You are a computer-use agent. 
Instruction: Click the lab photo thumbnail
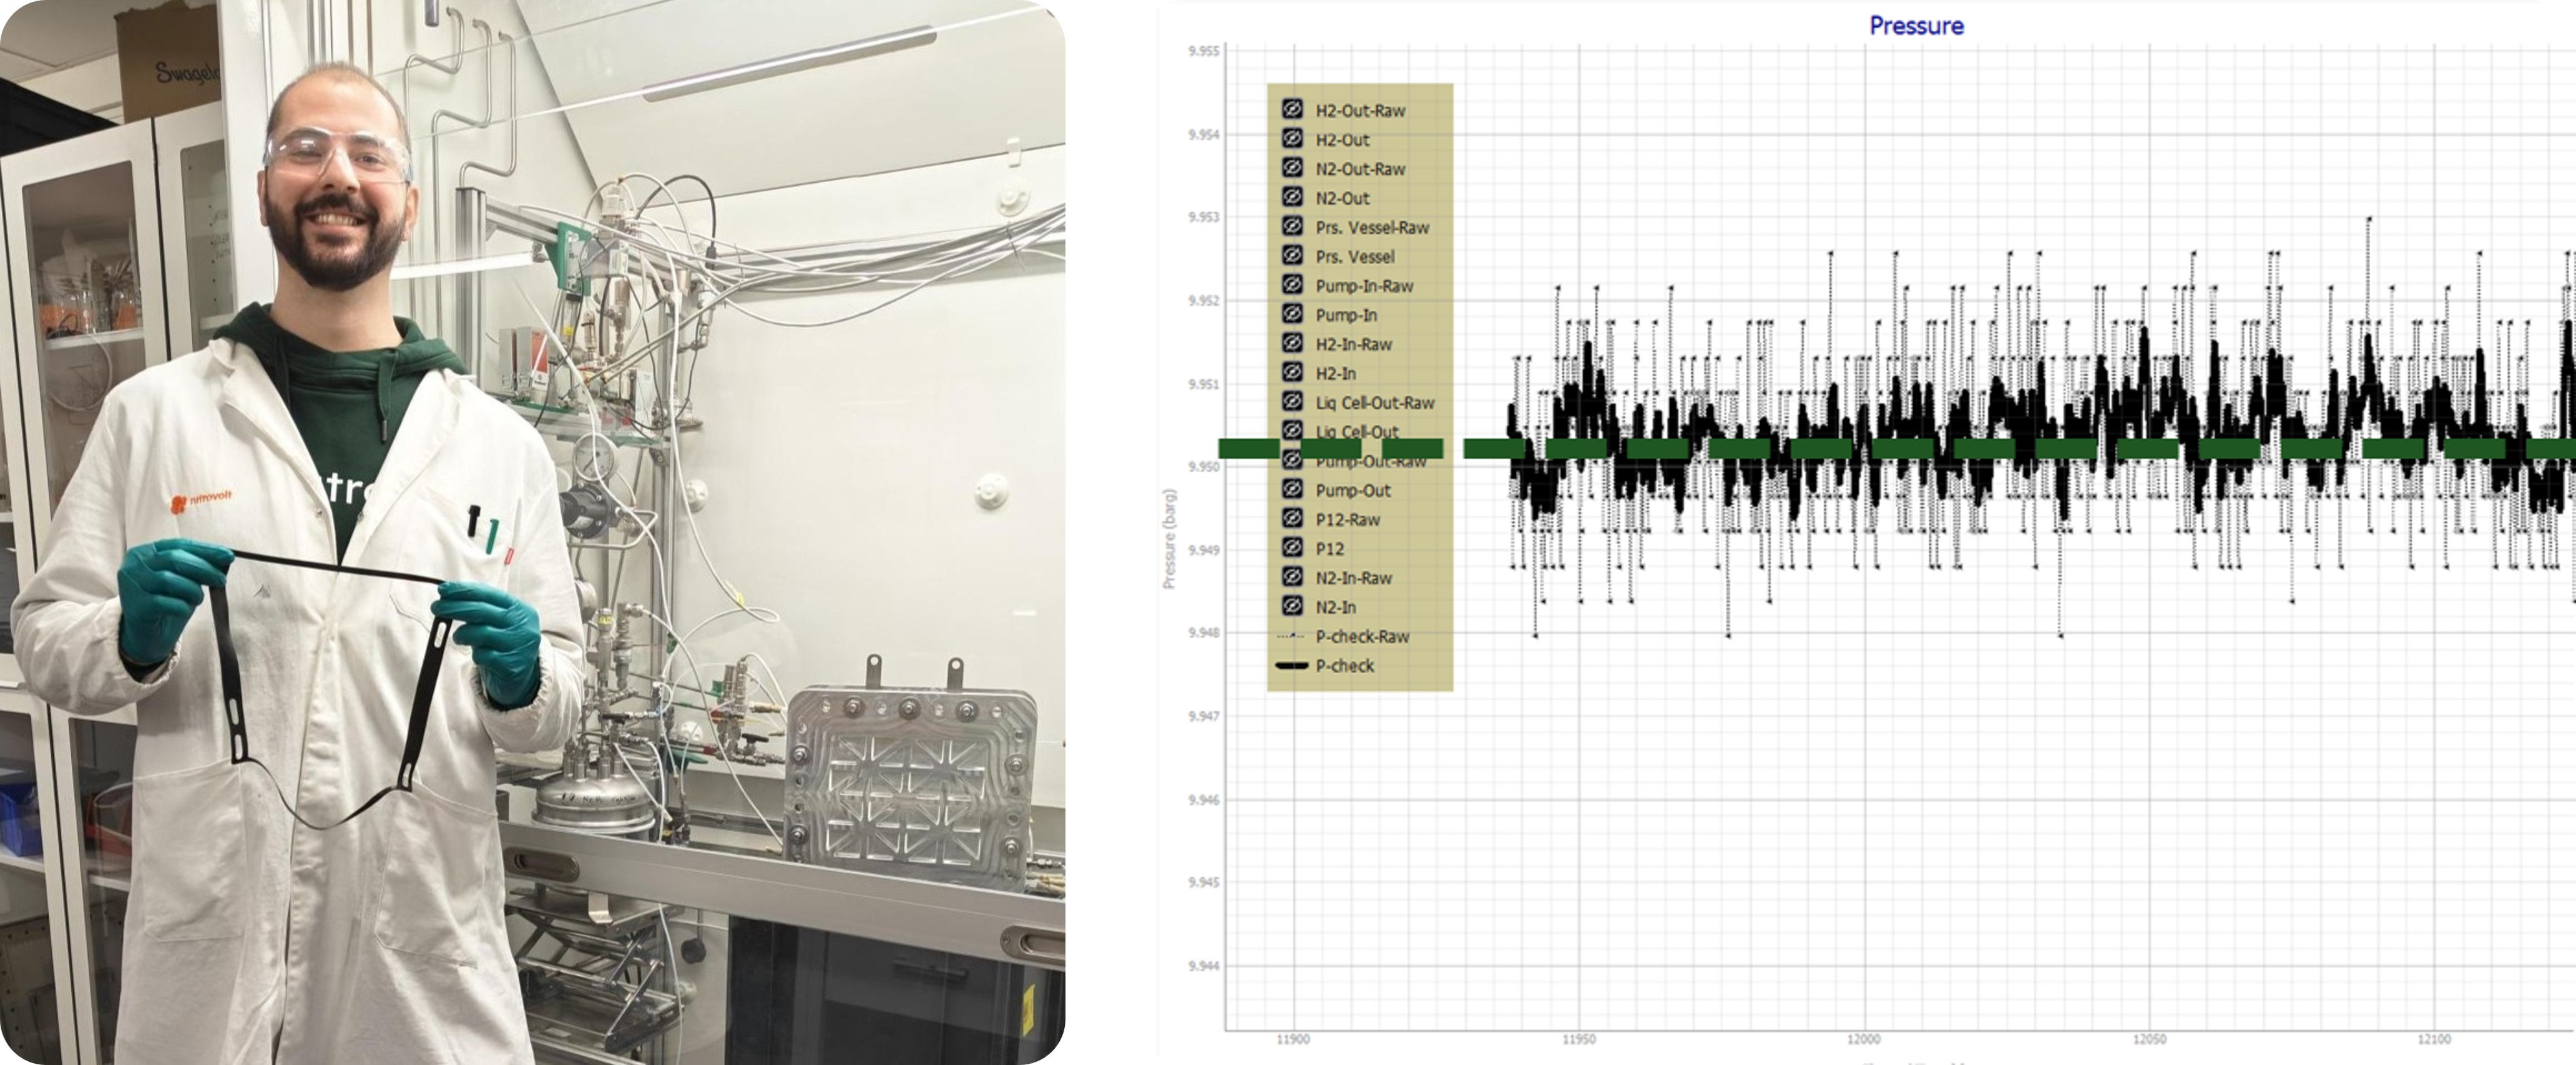tap(532, 532)
